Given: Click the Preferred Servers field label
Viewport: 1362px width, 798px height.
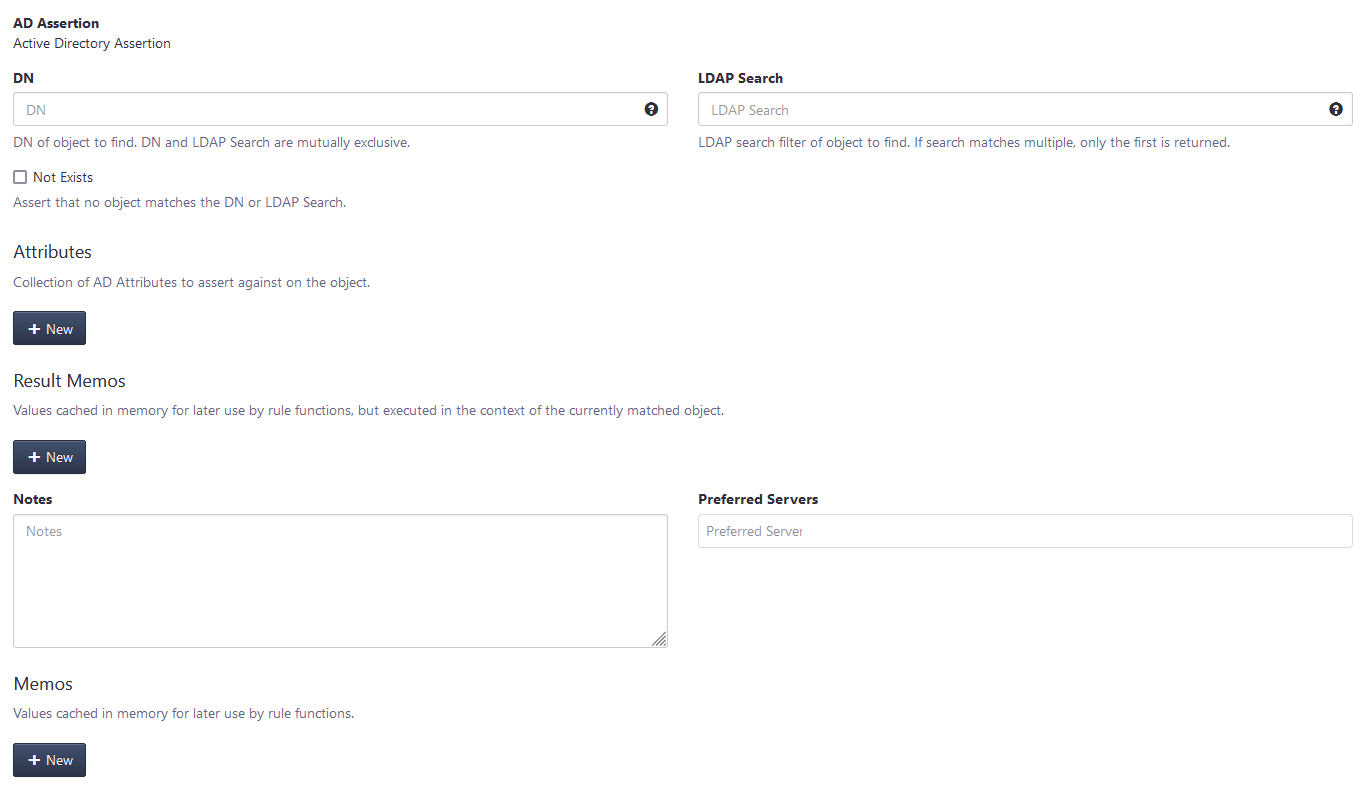Looking at the screenshot, I should (x=758, y=499).
